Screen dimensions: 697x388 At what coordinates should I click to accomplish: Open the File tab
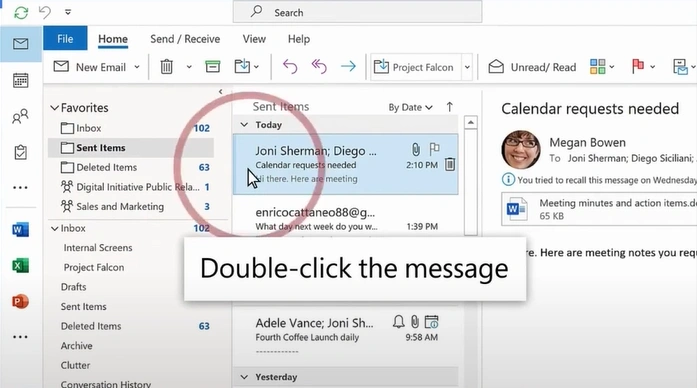65,39
